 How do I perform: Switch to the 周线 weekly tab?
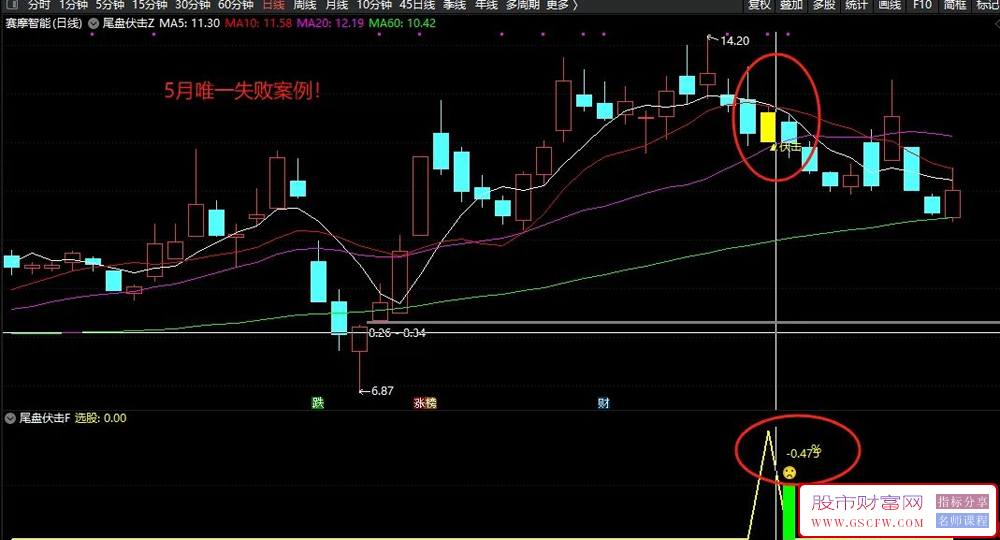(305, 4)
